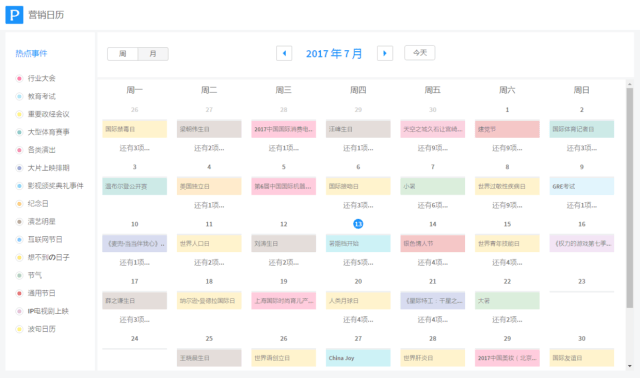Go to previous month arrow
The image size is (640, 378).
284,53
